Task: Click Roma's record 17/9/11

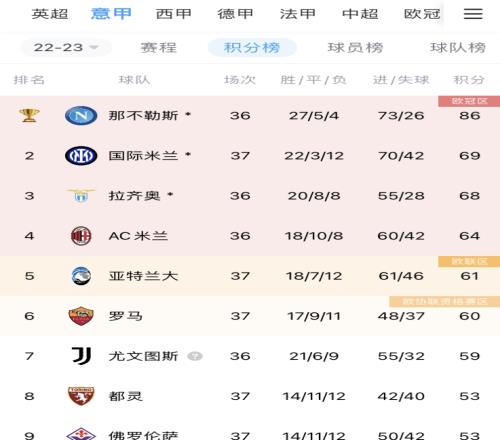Action: (314, 316)
